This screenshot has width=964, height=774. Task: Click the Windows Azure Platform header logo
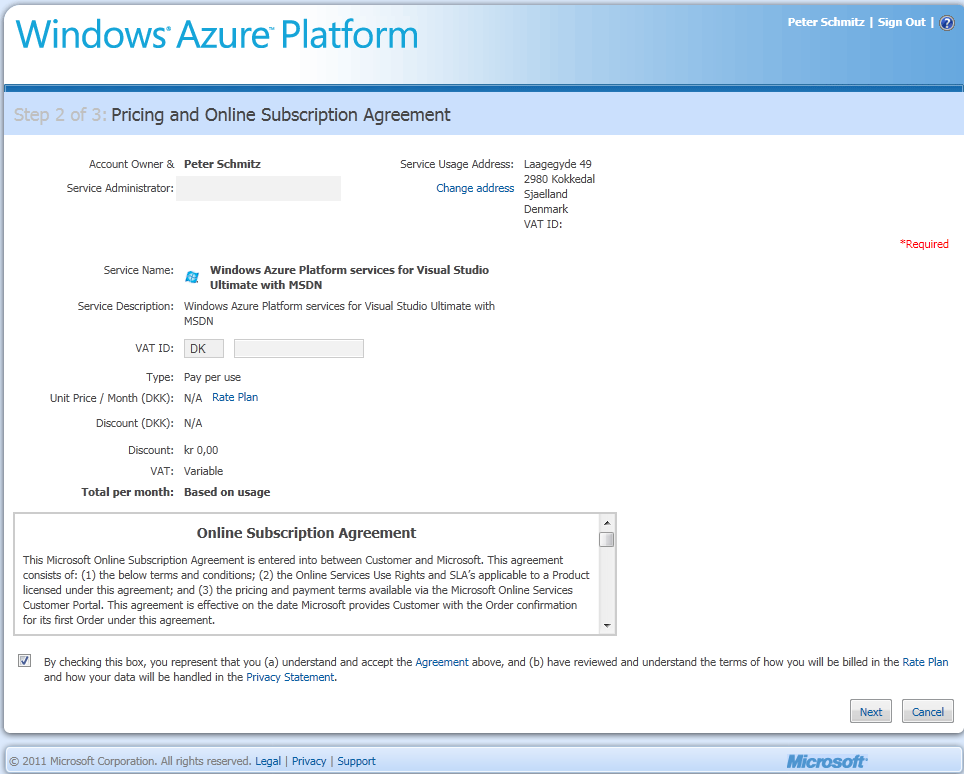(x=216, y=34)
